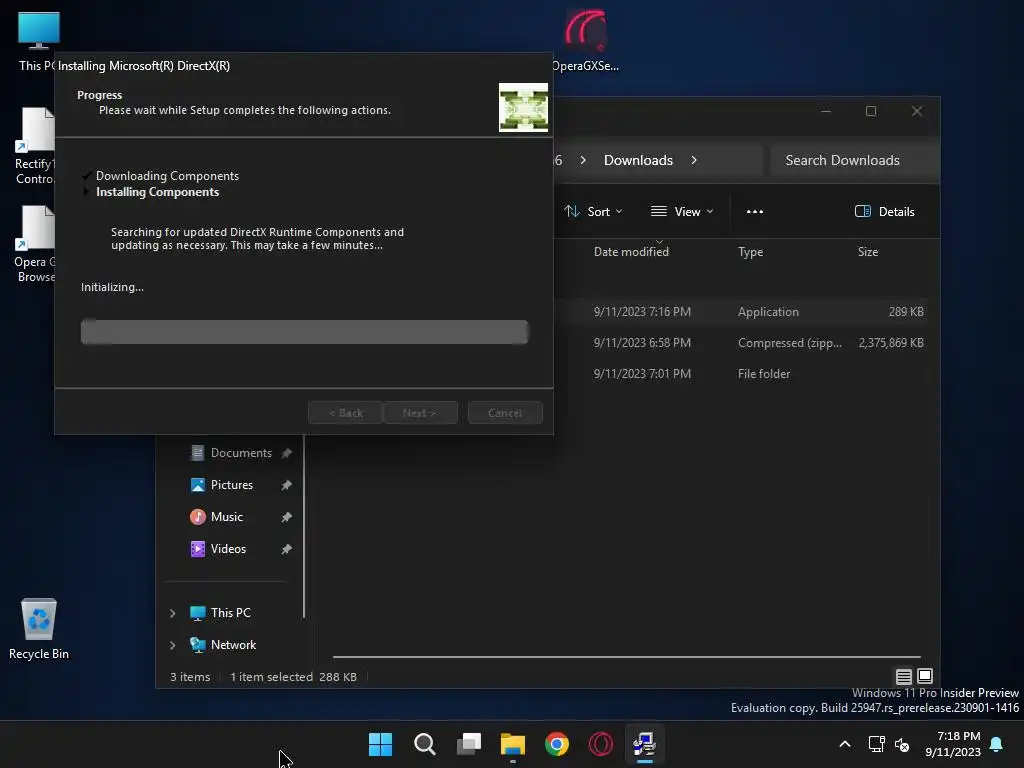Launch Opera from the taskbar
The width and height of the screenshot is (1024, 768).
coord(601,744)
